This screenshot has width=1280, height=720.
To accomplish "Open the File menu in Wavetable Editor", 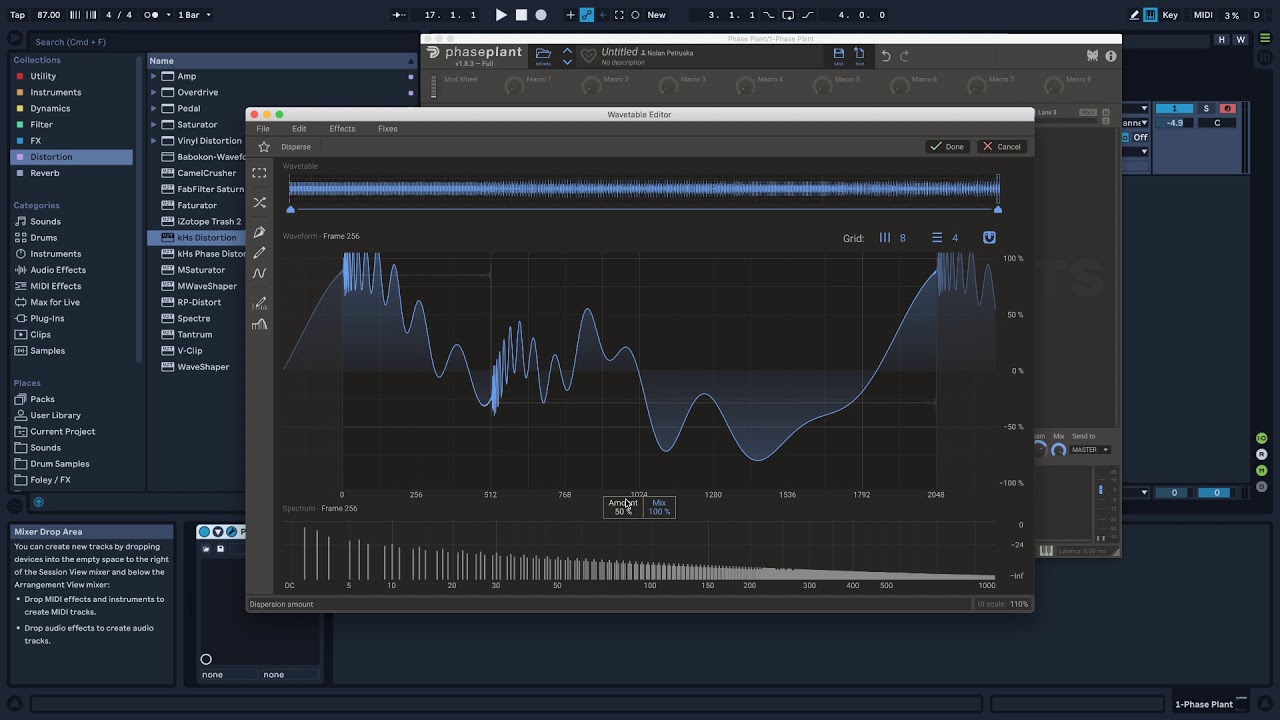I will [263, 129].
